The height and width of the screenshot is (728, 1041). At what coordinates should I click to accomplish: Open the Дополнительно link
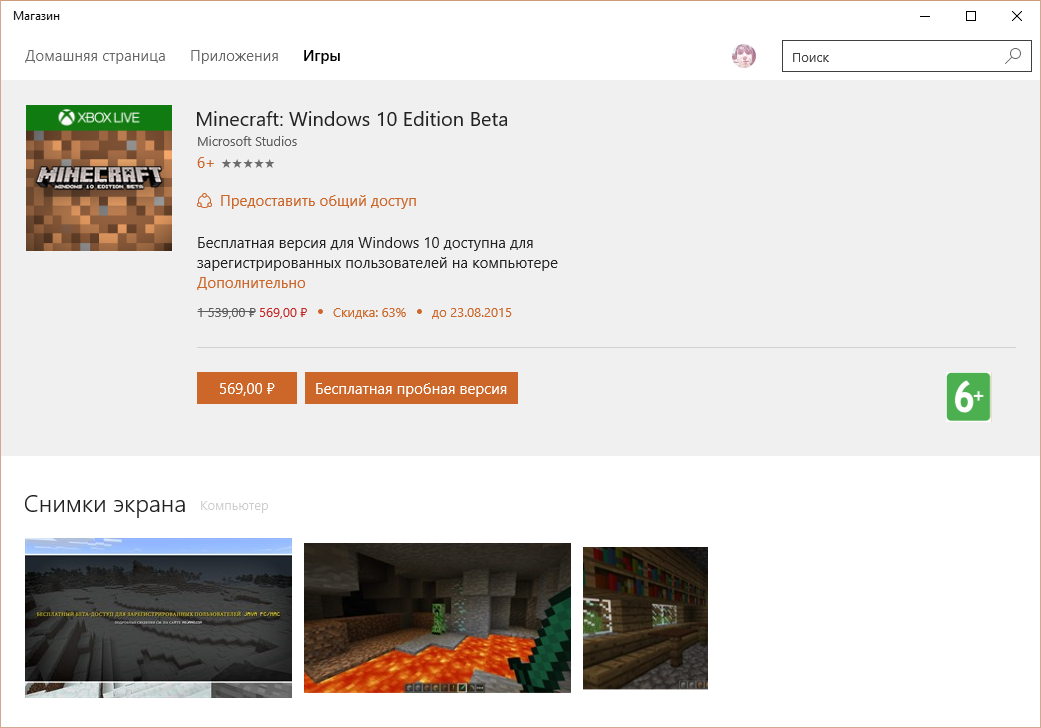[251, 283]
